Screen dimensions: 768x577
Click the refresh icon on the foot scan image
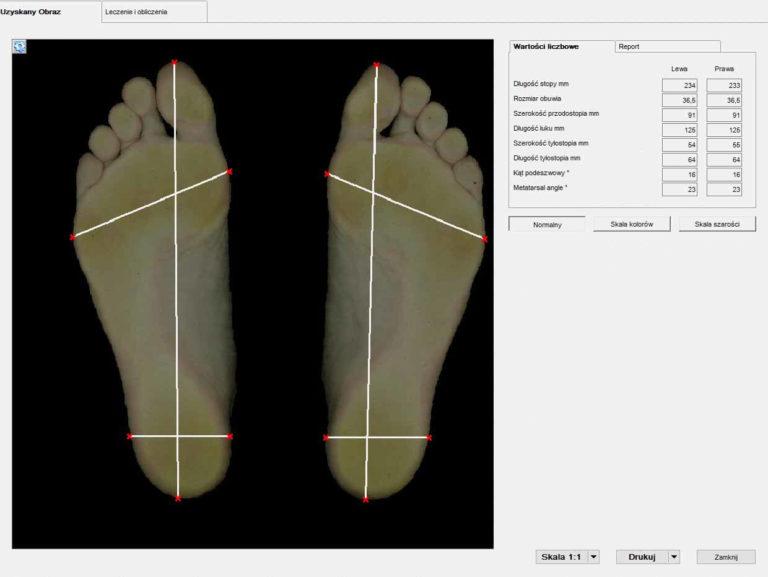[19, 47]
